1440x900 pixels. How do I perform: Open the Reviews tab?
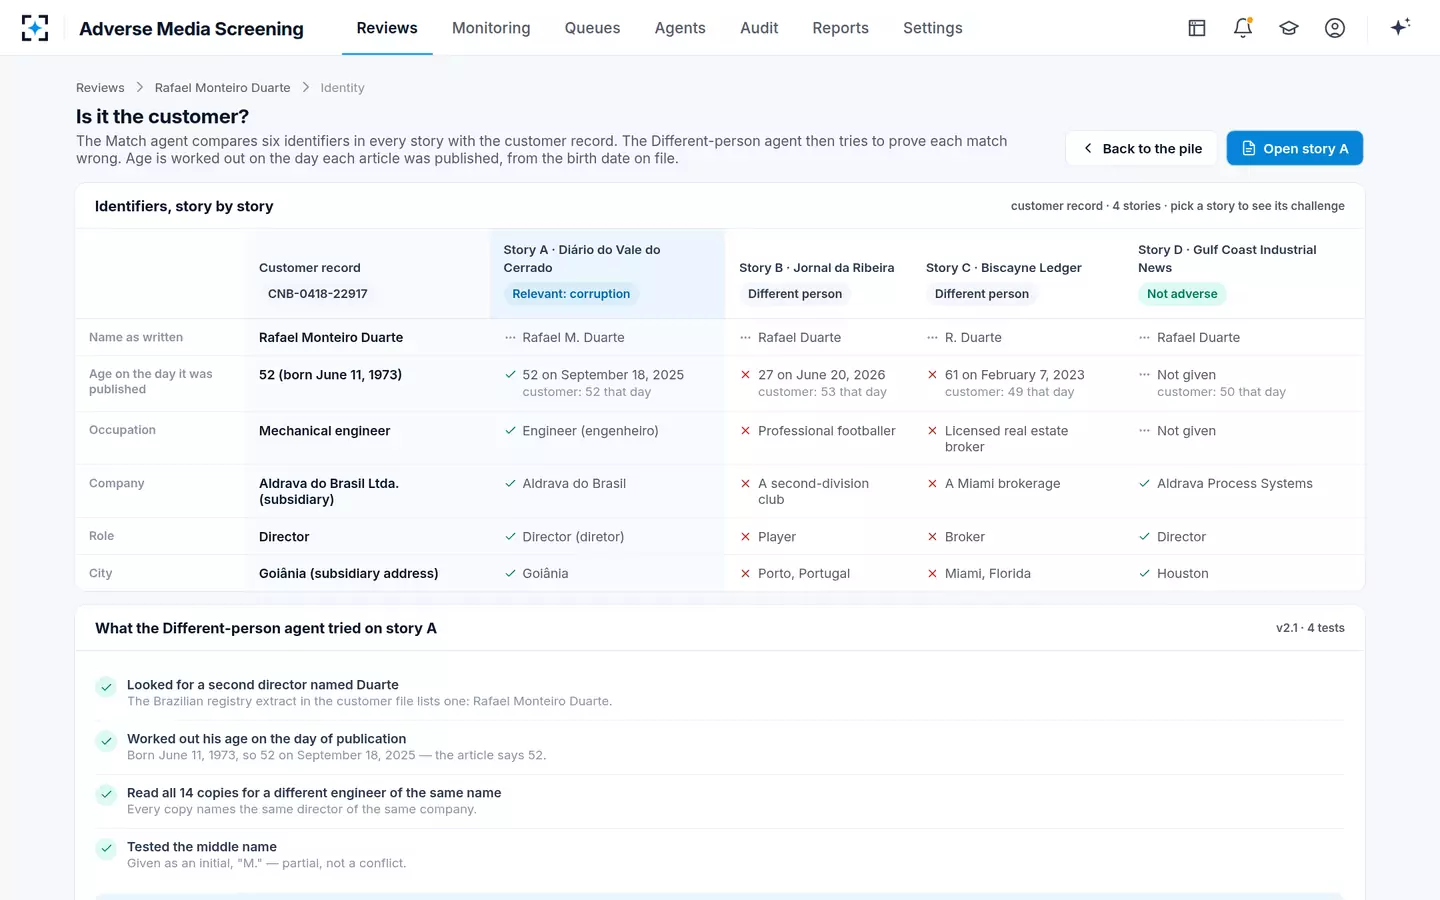click(x=387, y=28)
